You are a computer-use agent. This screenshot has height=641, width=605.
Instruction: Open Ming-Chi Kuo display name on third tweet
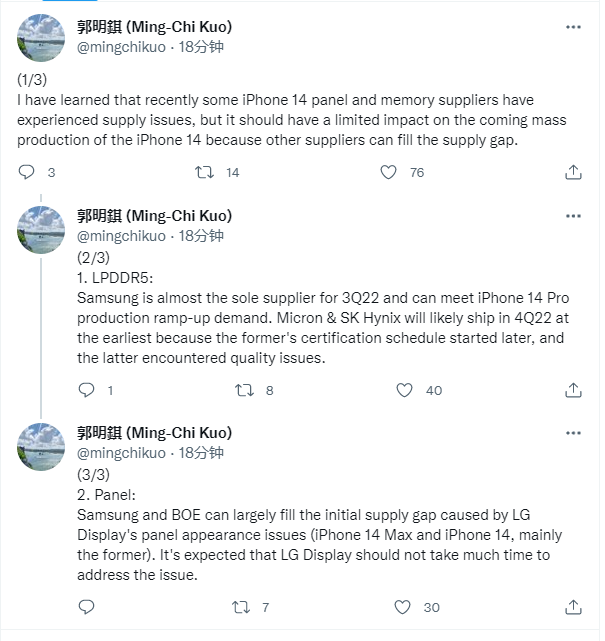(154, 433)
